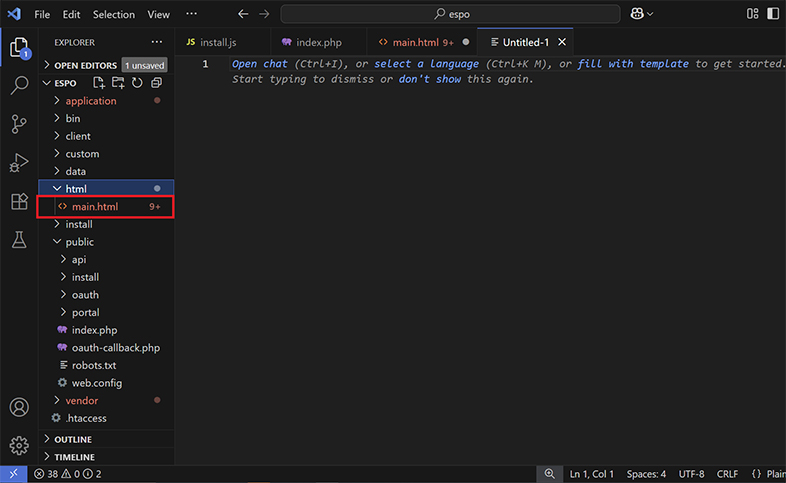Toggle the primary sidebar layout button

[753, 14]
